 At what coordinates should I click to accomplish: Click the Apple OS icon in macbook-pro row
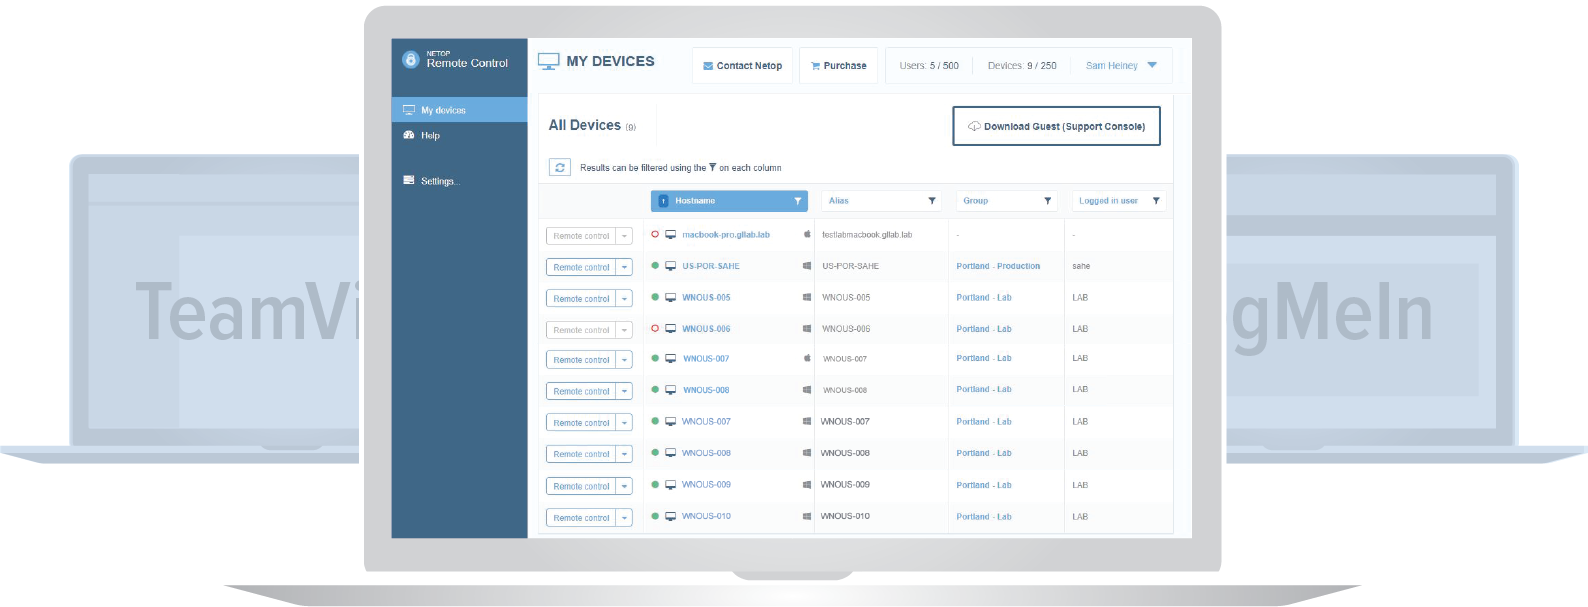pos(807,234)
